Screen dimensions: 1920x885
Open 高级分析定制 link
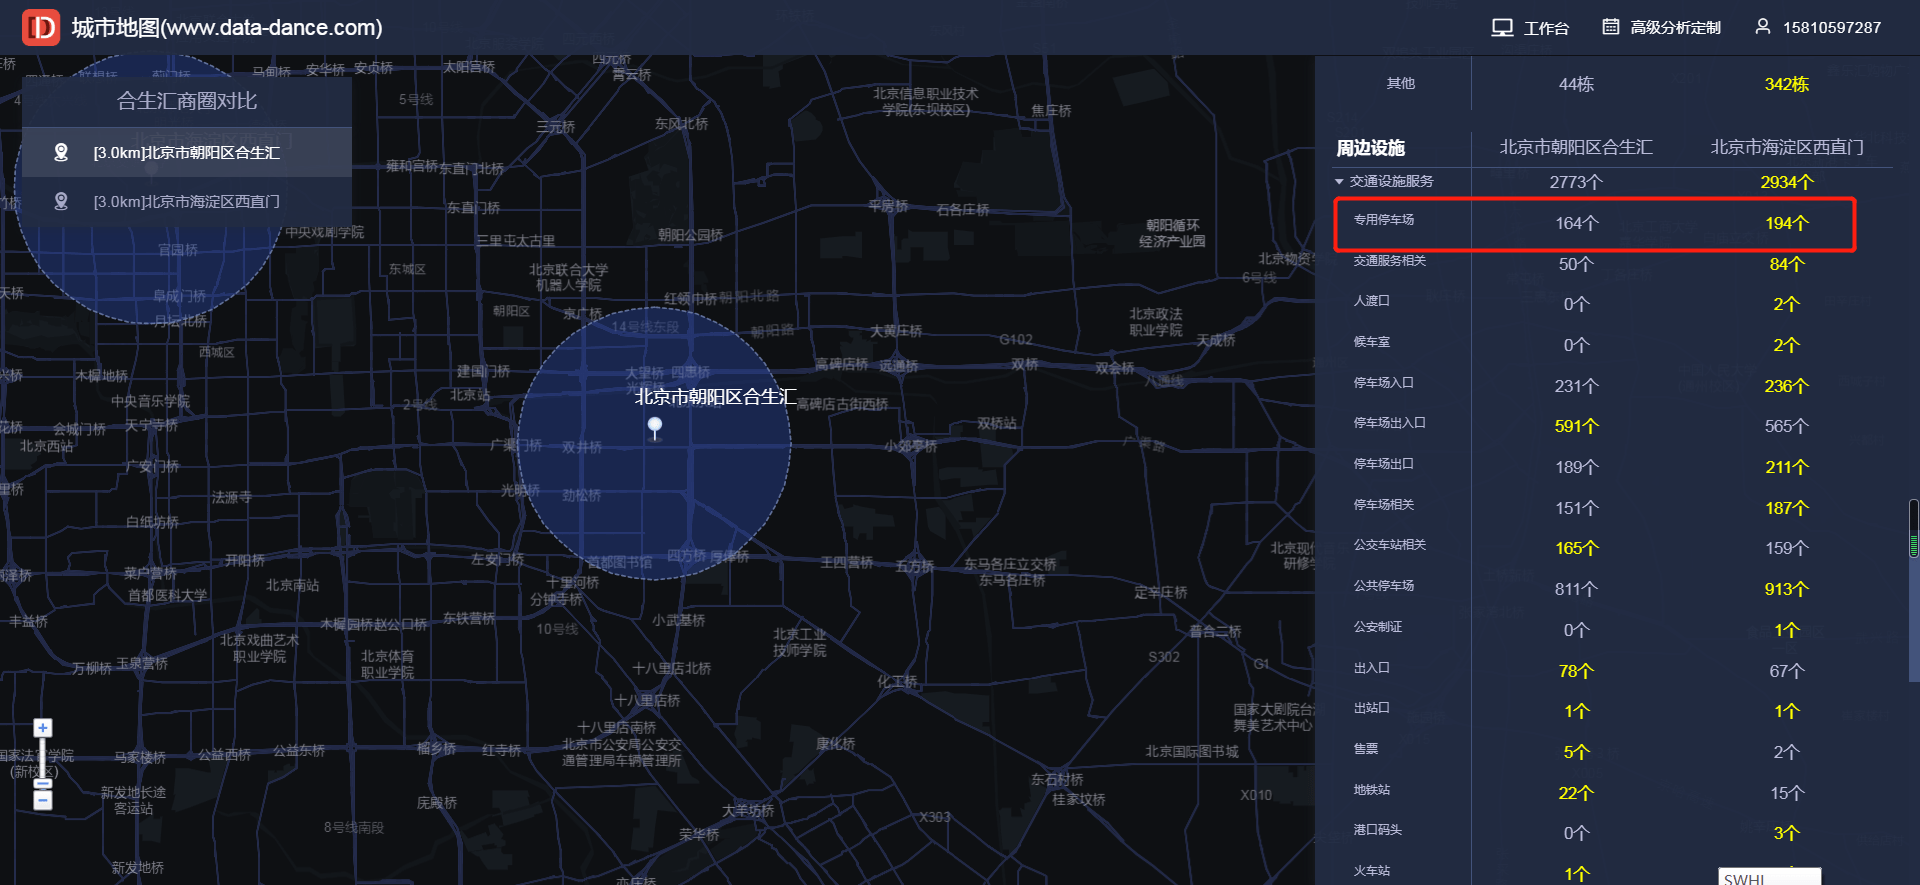coord(1675,28)
